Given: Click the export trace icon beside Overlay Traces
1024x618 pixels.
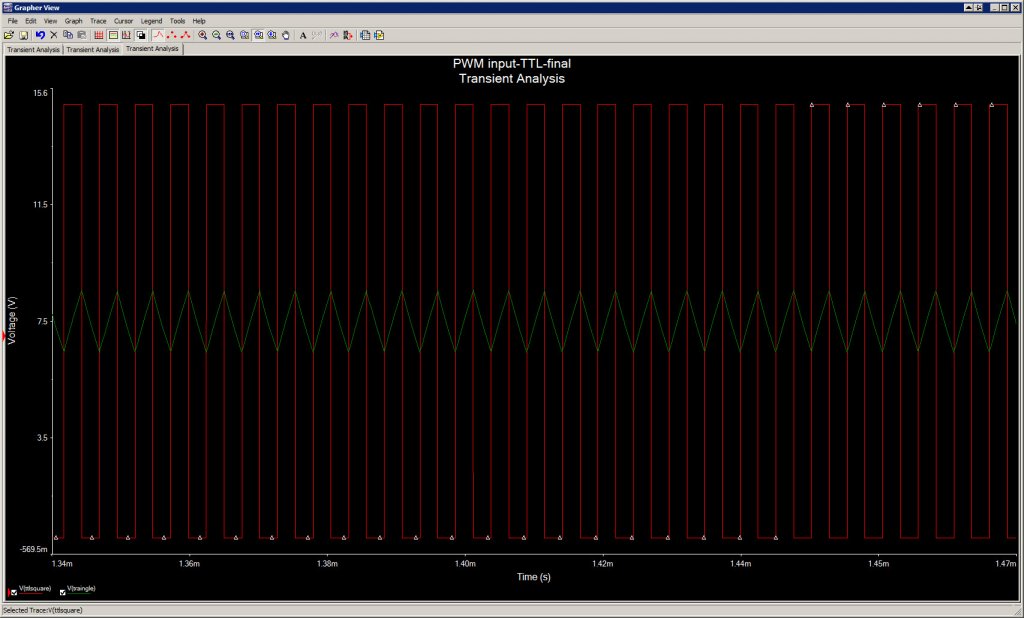Looking at the screenshot, I should (x=347, y=35).
